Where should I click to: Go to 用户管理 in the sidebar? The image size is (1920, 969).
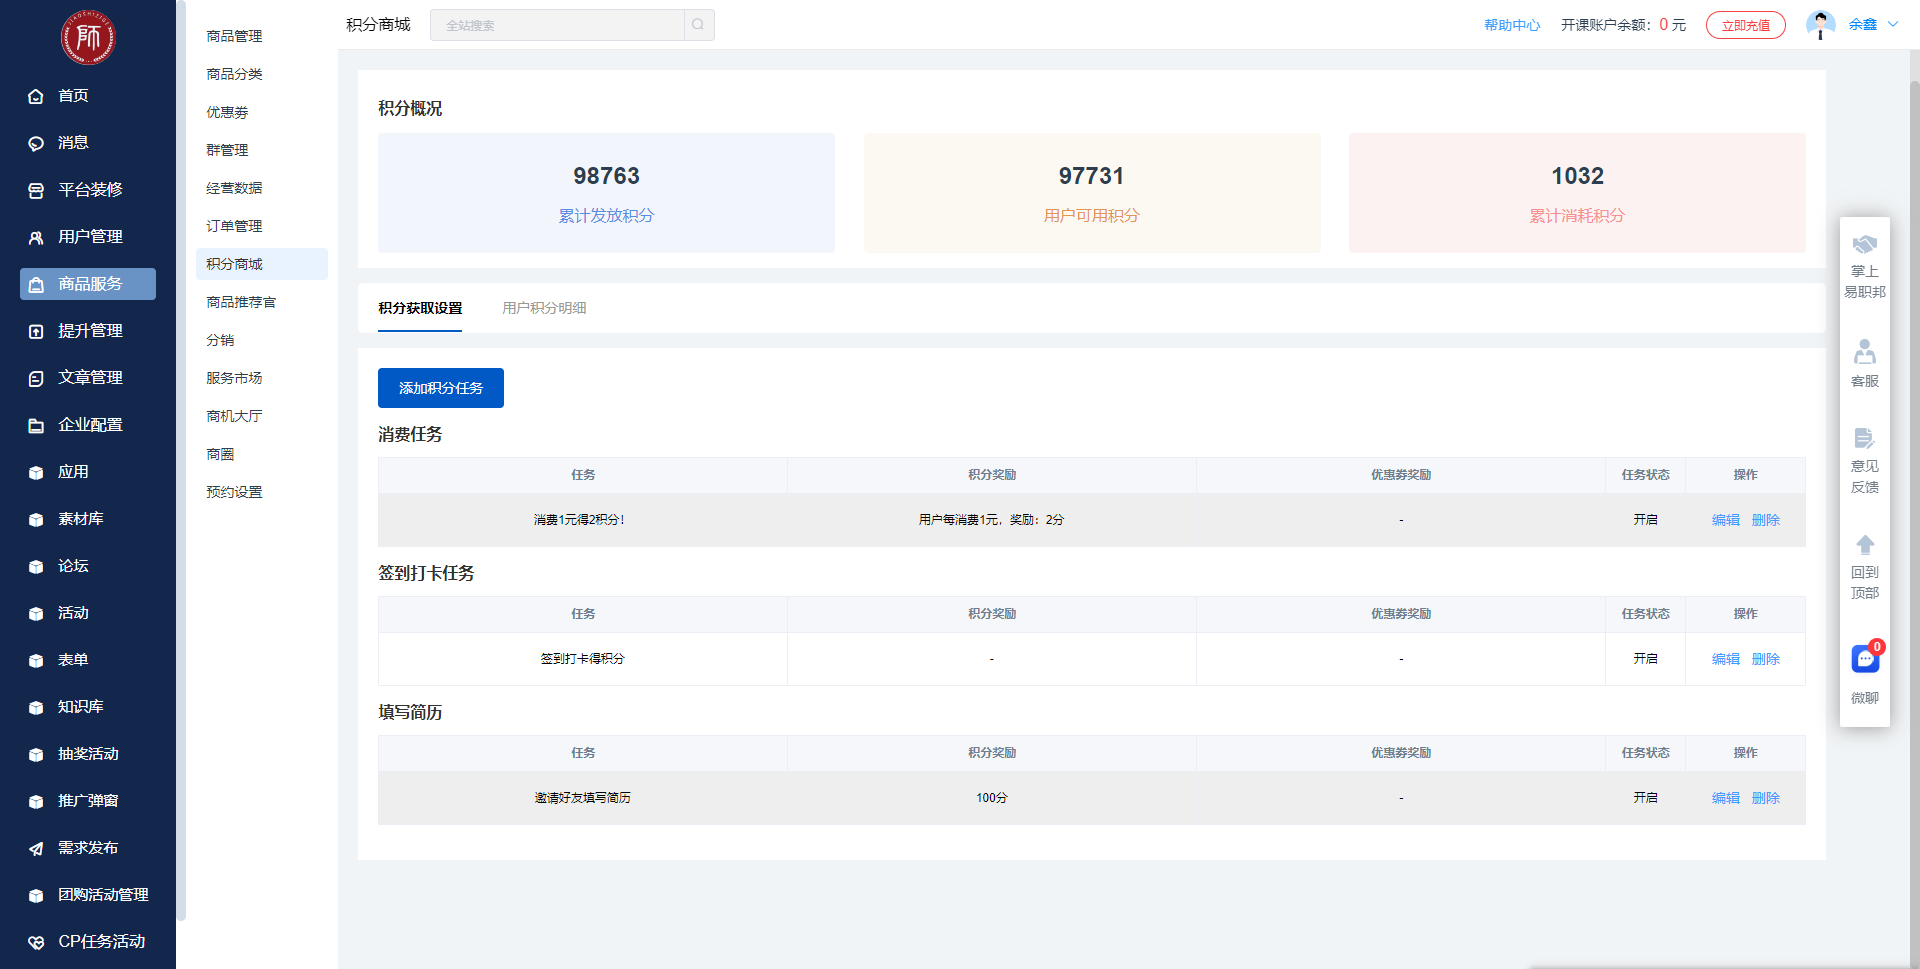90,237
